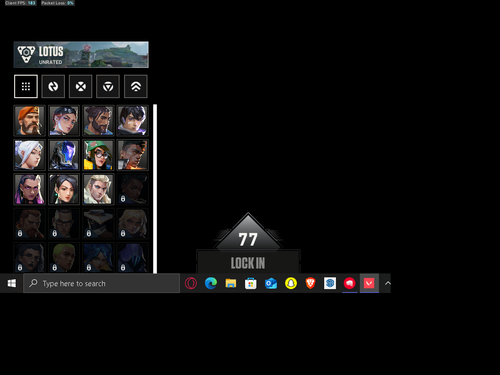This screenshot has width=500, height=375.
Task: Open Brave browser from taskbar
Action: [x=310, y=283]
